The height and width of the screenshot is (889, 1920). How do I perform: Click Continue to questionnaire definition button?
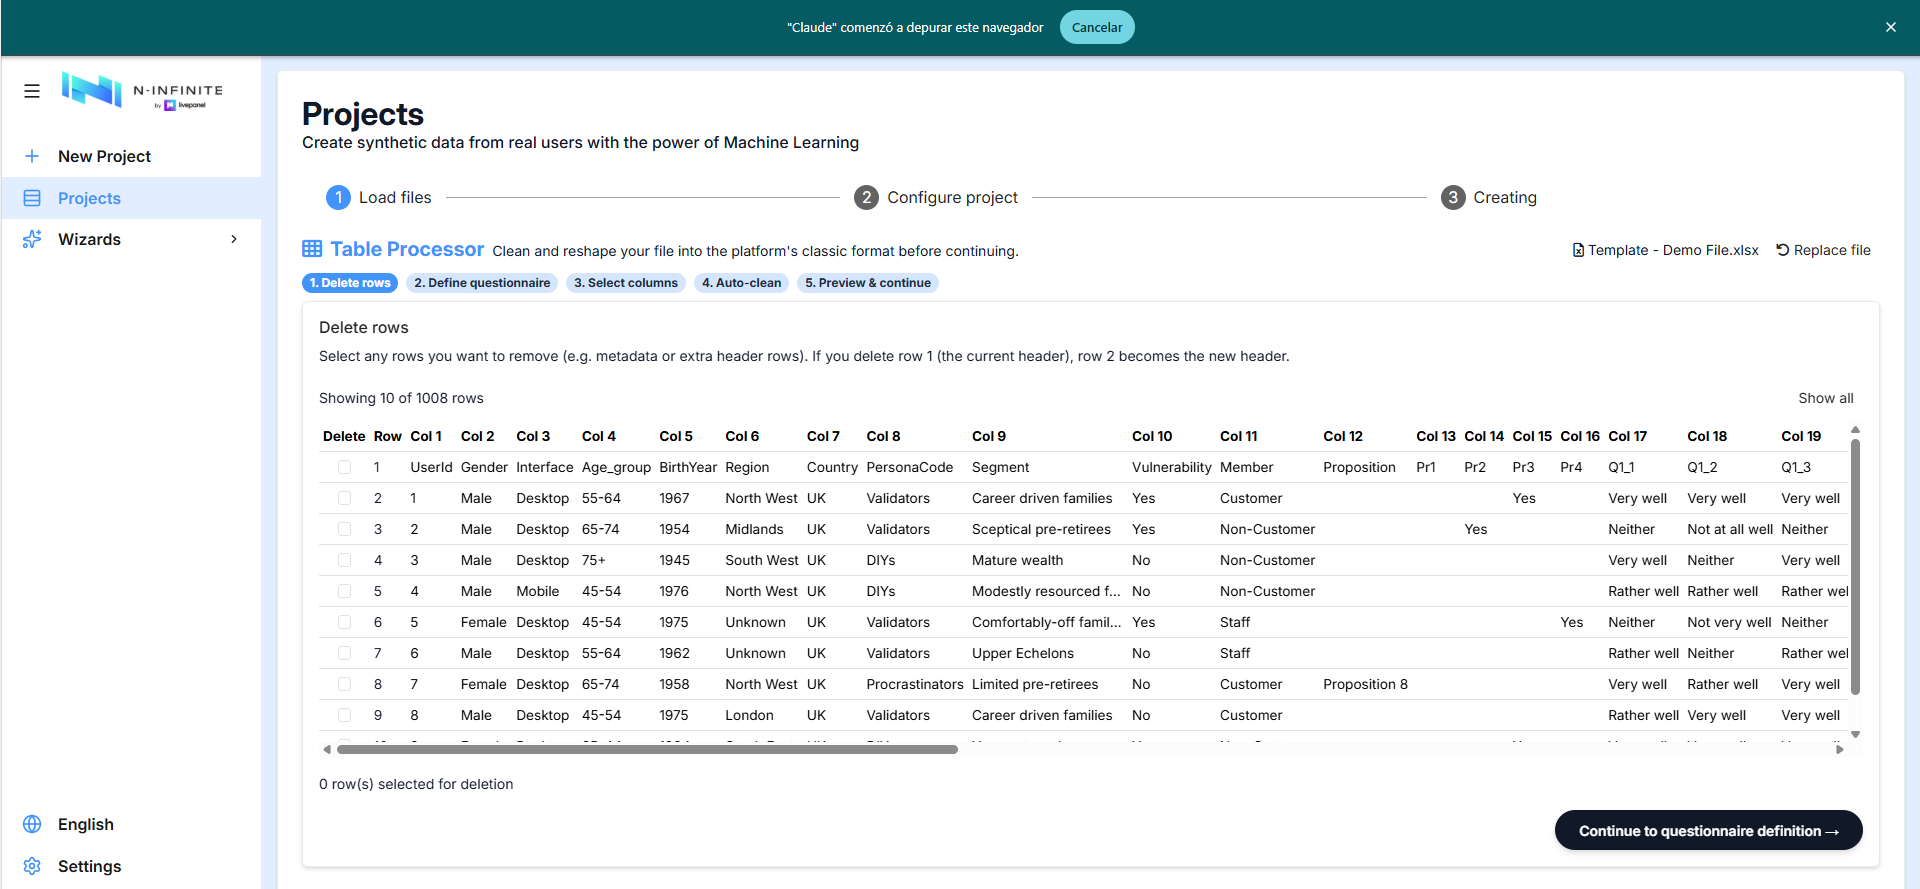[x=1708, y=830]
